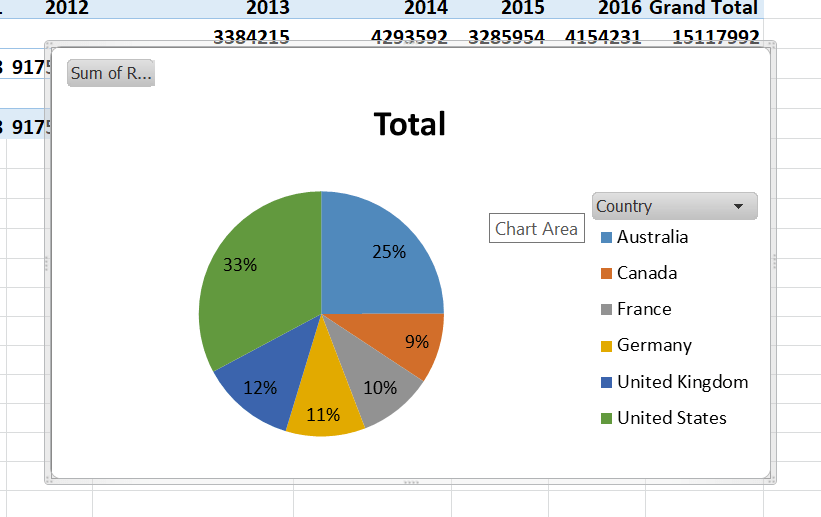Screen dimensions: 821x517
Task: Click the yellow Germany legend swatch
Action: point(606,346)
